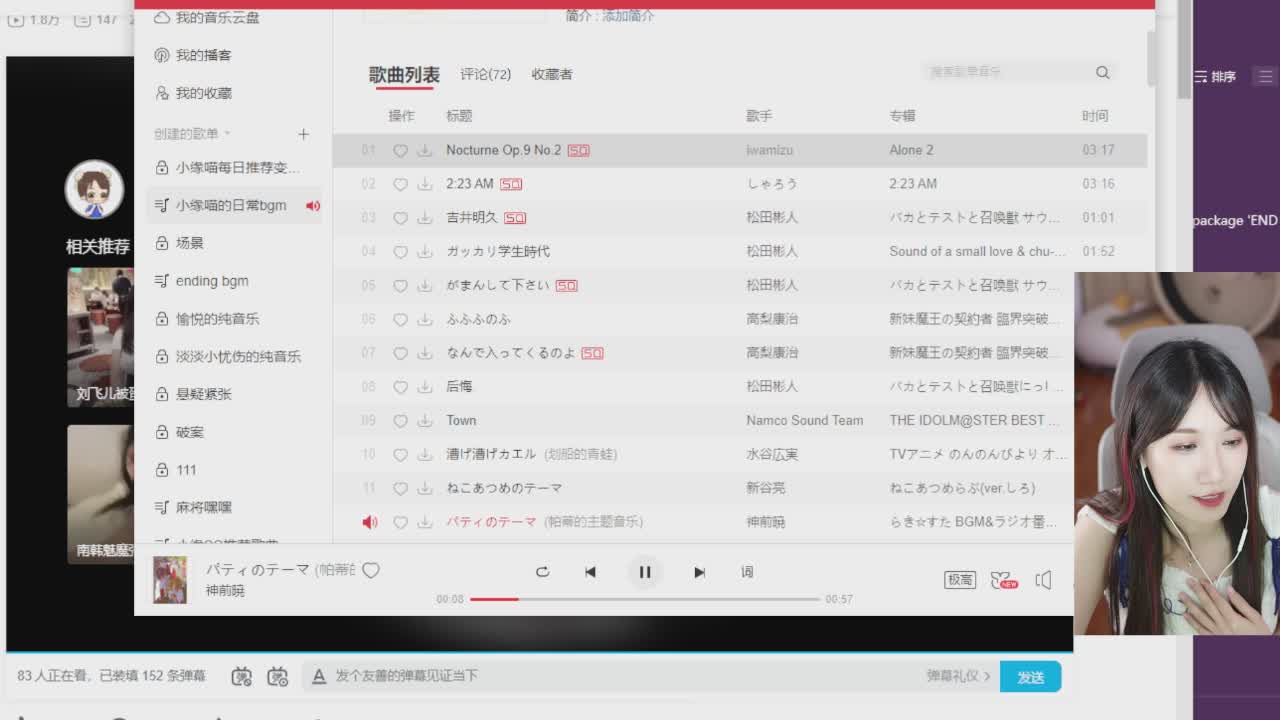Focus the playlist search field

pyautogui.click(x=1007, y=72)
